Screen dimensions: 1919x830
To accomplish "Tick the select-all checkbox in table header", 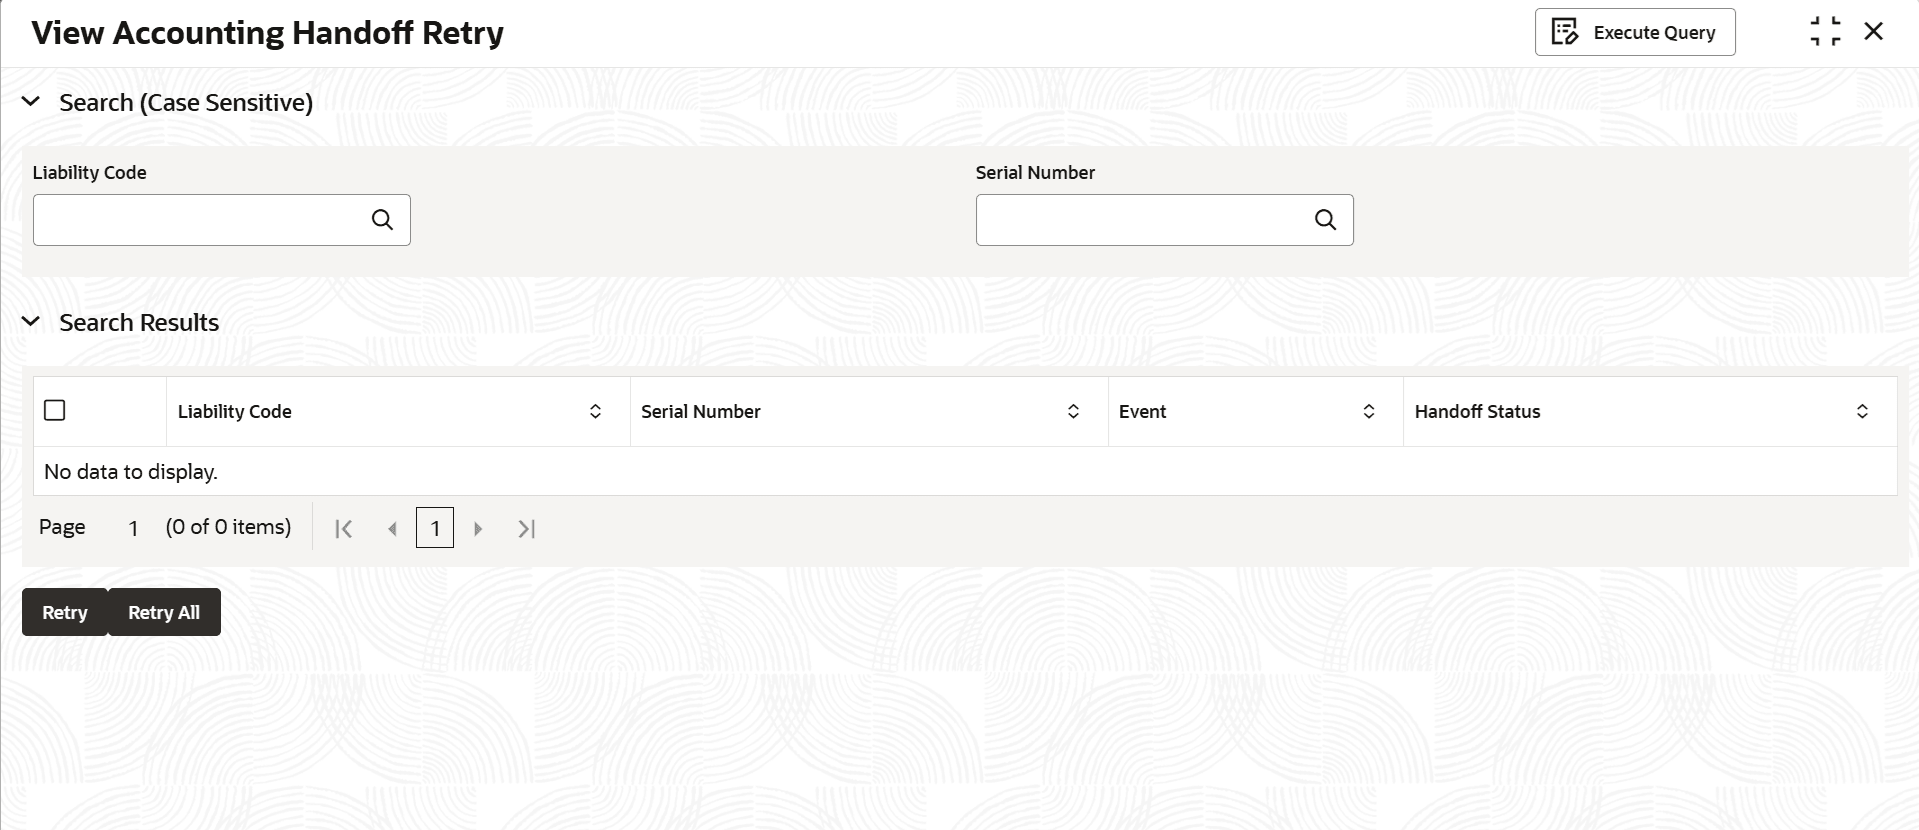I will point(55,410).
